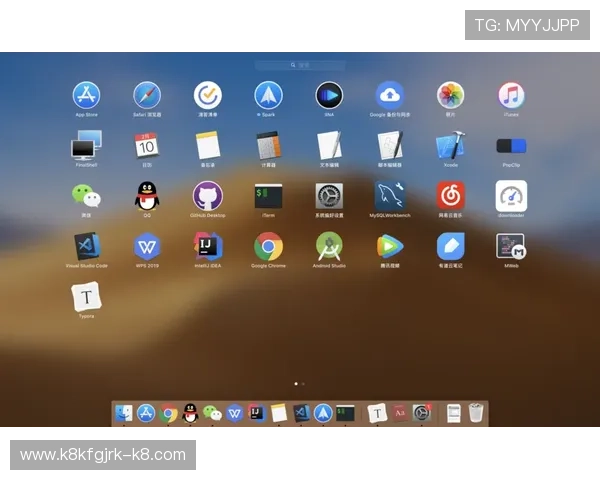Switch to second Launchpad page dot
The width and height of the screenshot is (600, 480).
point(303,384)
